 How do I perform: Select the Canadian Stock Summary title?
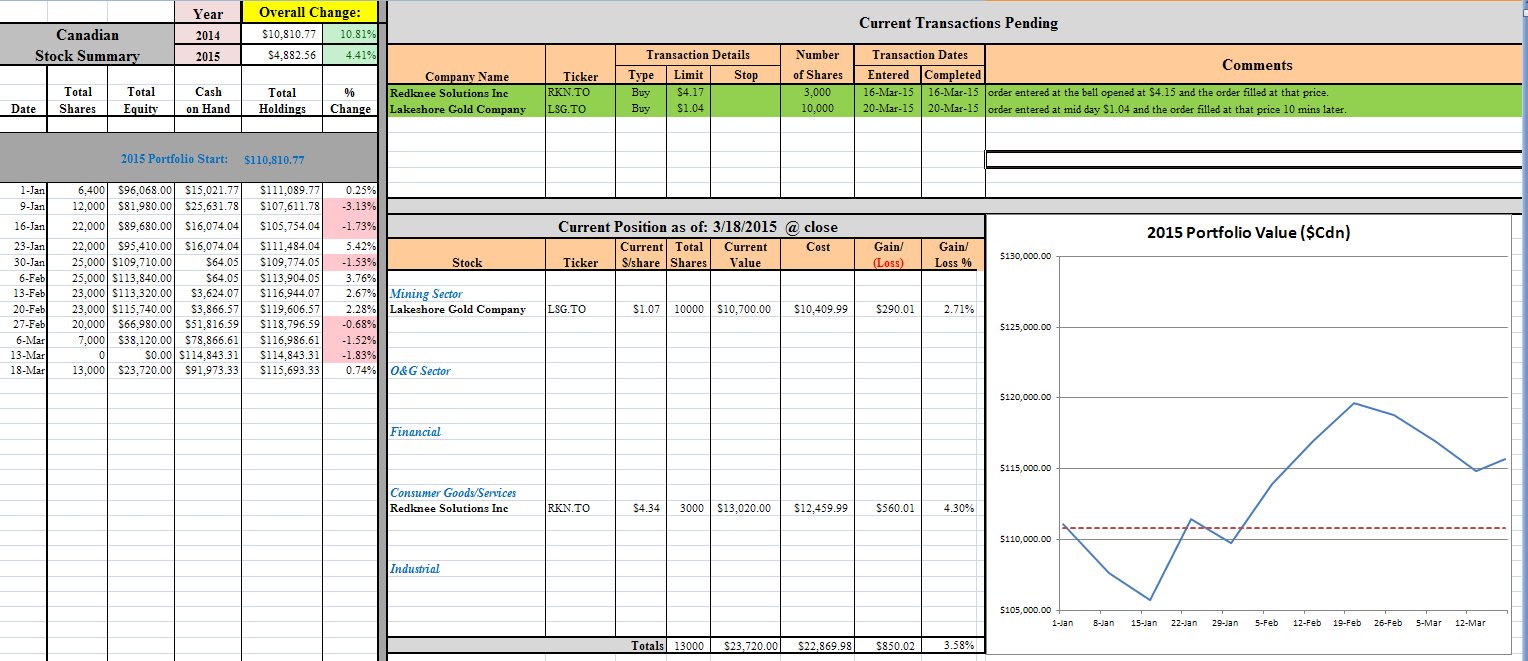coord(87,45)
